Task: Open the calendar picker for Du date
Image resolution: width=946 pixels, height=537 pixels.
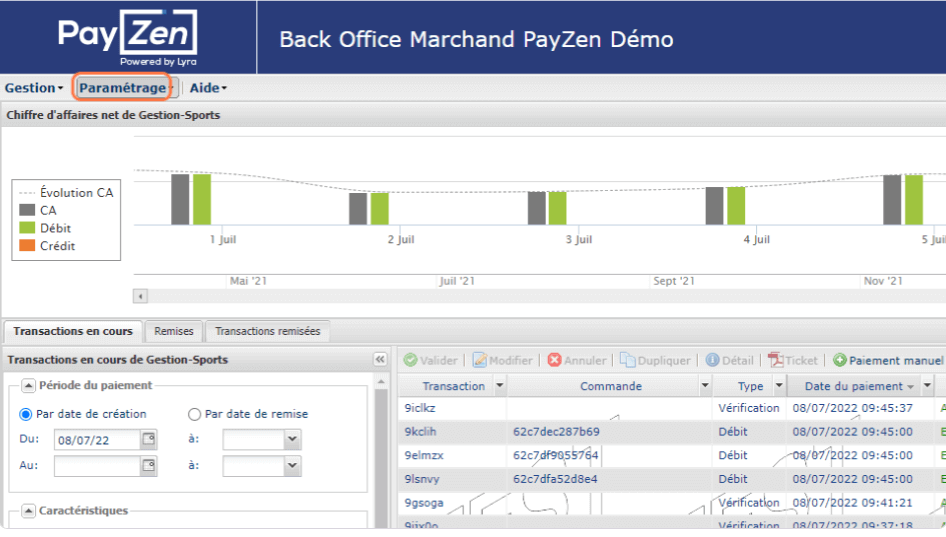Action: tap(149, 439)
